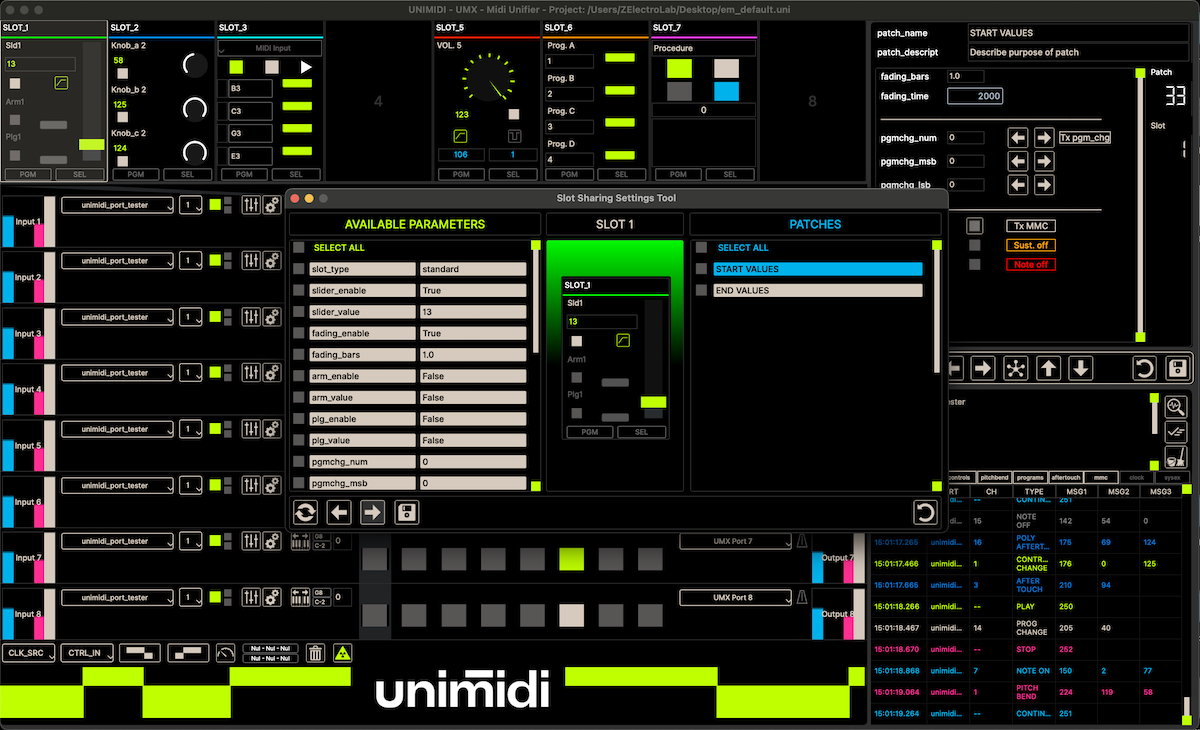Screen dimensions: 1200x730
Task: Open gears settings icon for Input 6
Action: (x=271, y=485)
